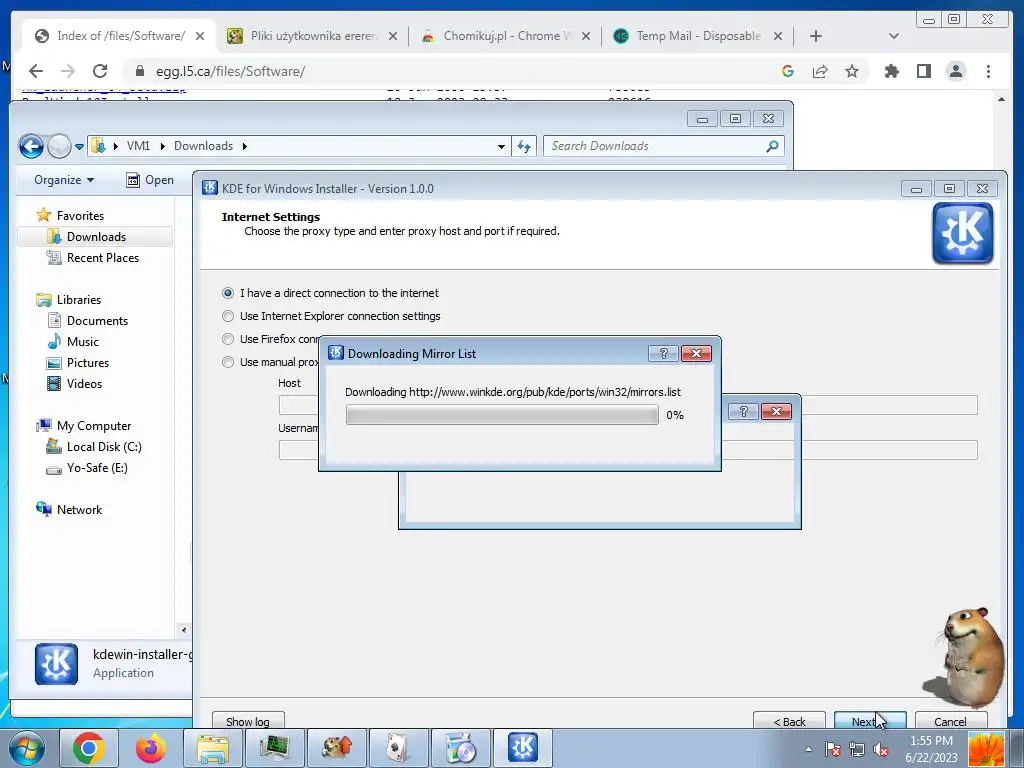
Task: Click the Chrome back arrow
Action: (36, 71)
